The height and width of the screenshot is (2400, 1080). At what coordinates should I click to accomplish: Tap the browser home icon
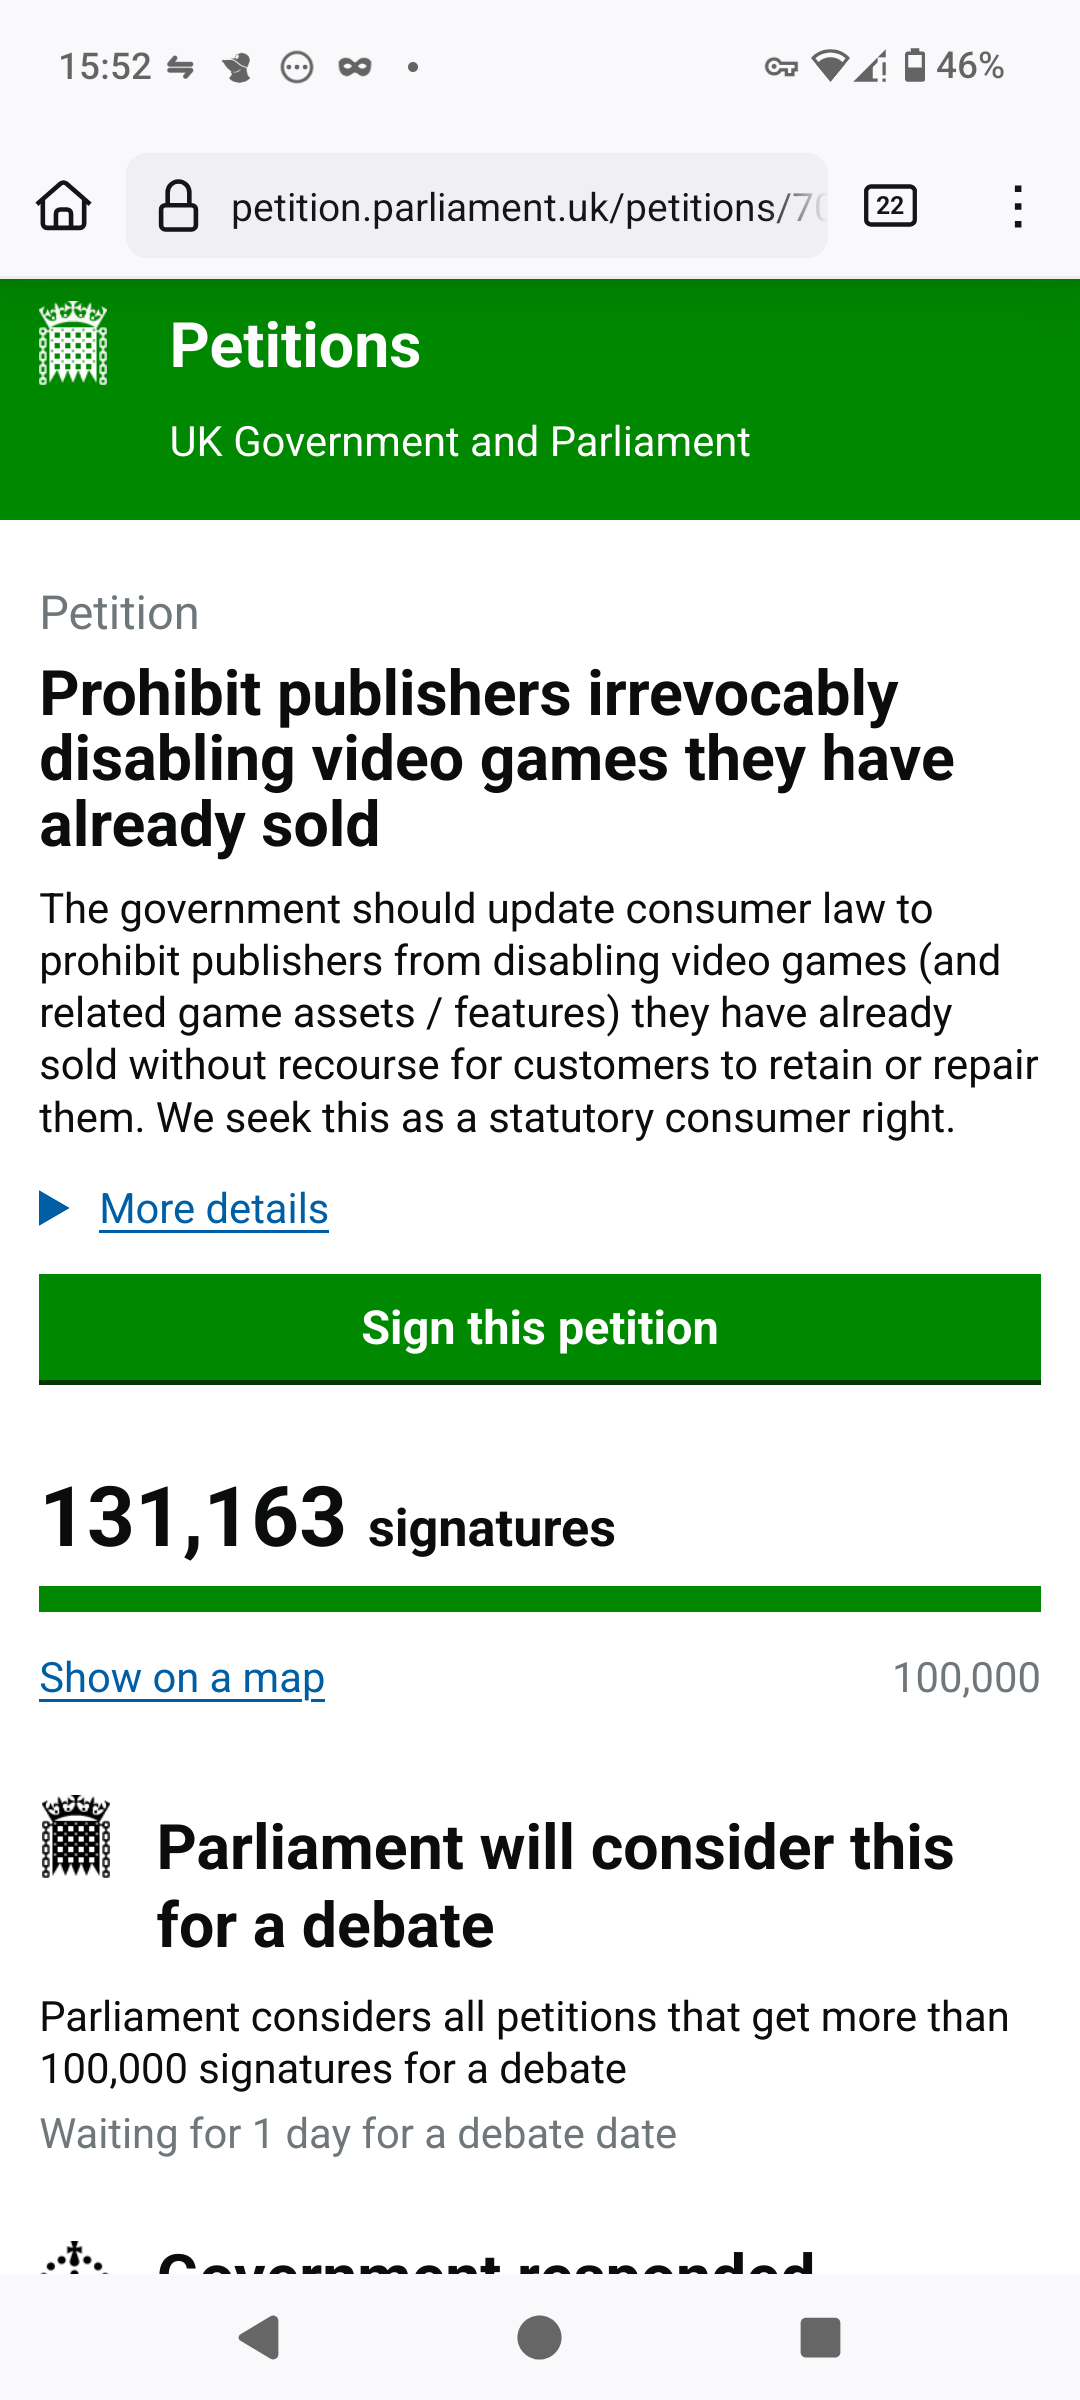click(64, 206)
